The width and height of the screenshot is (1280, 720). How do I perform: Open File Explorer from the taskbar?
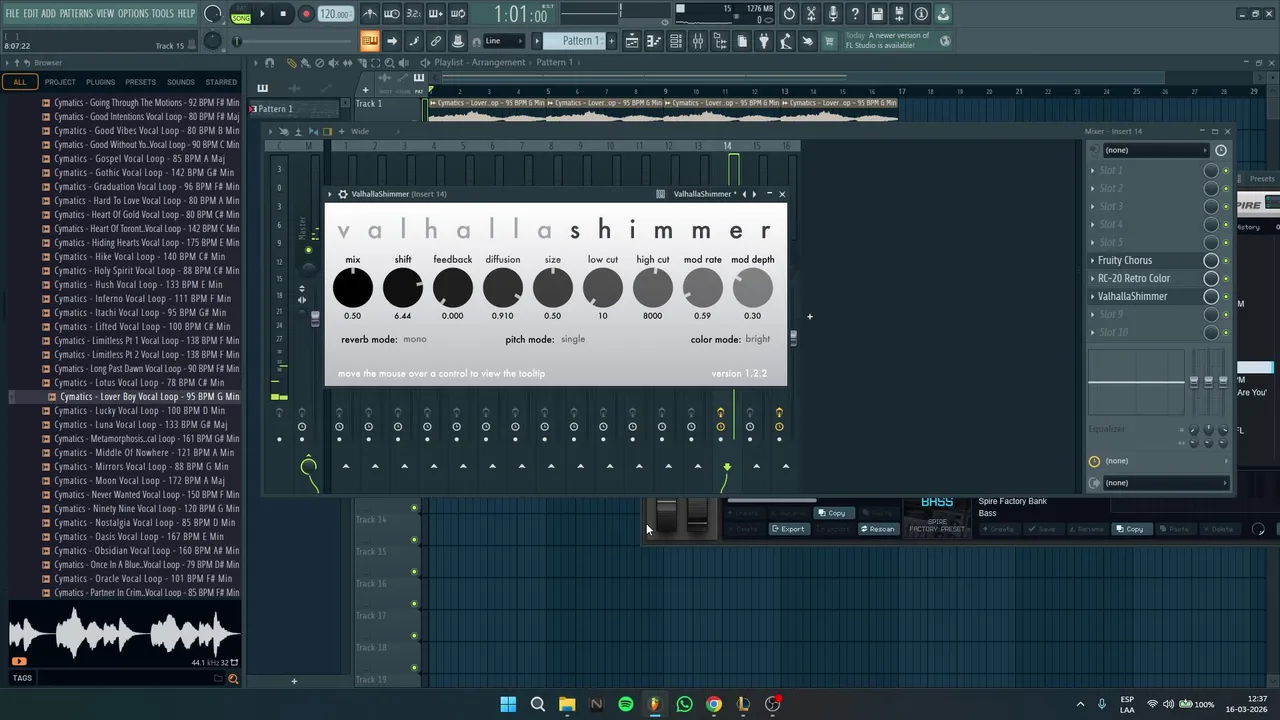(567, 704)
